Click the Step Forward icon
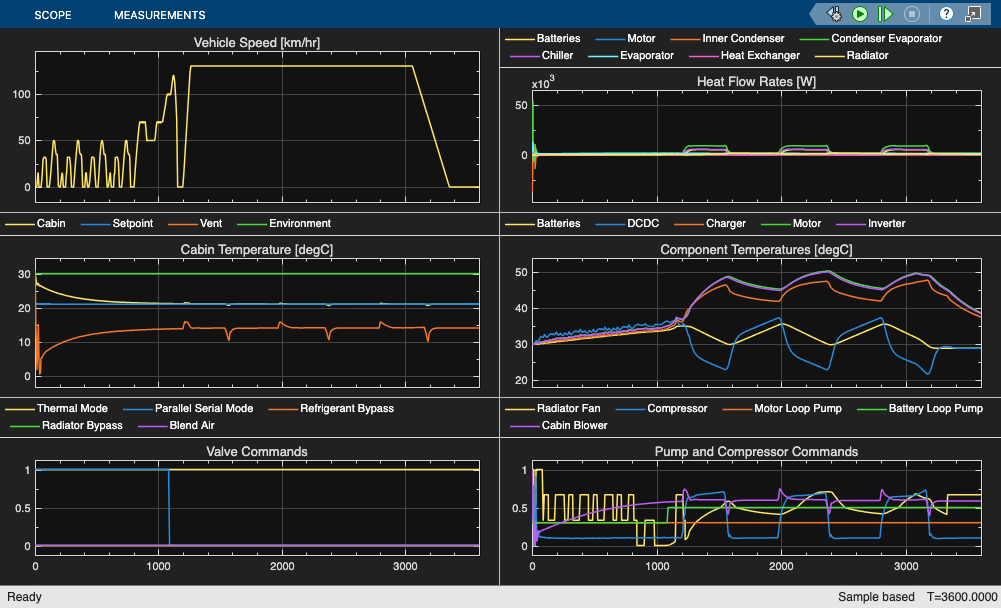Viewport: 1001px width, 608px height. (885, 13)
